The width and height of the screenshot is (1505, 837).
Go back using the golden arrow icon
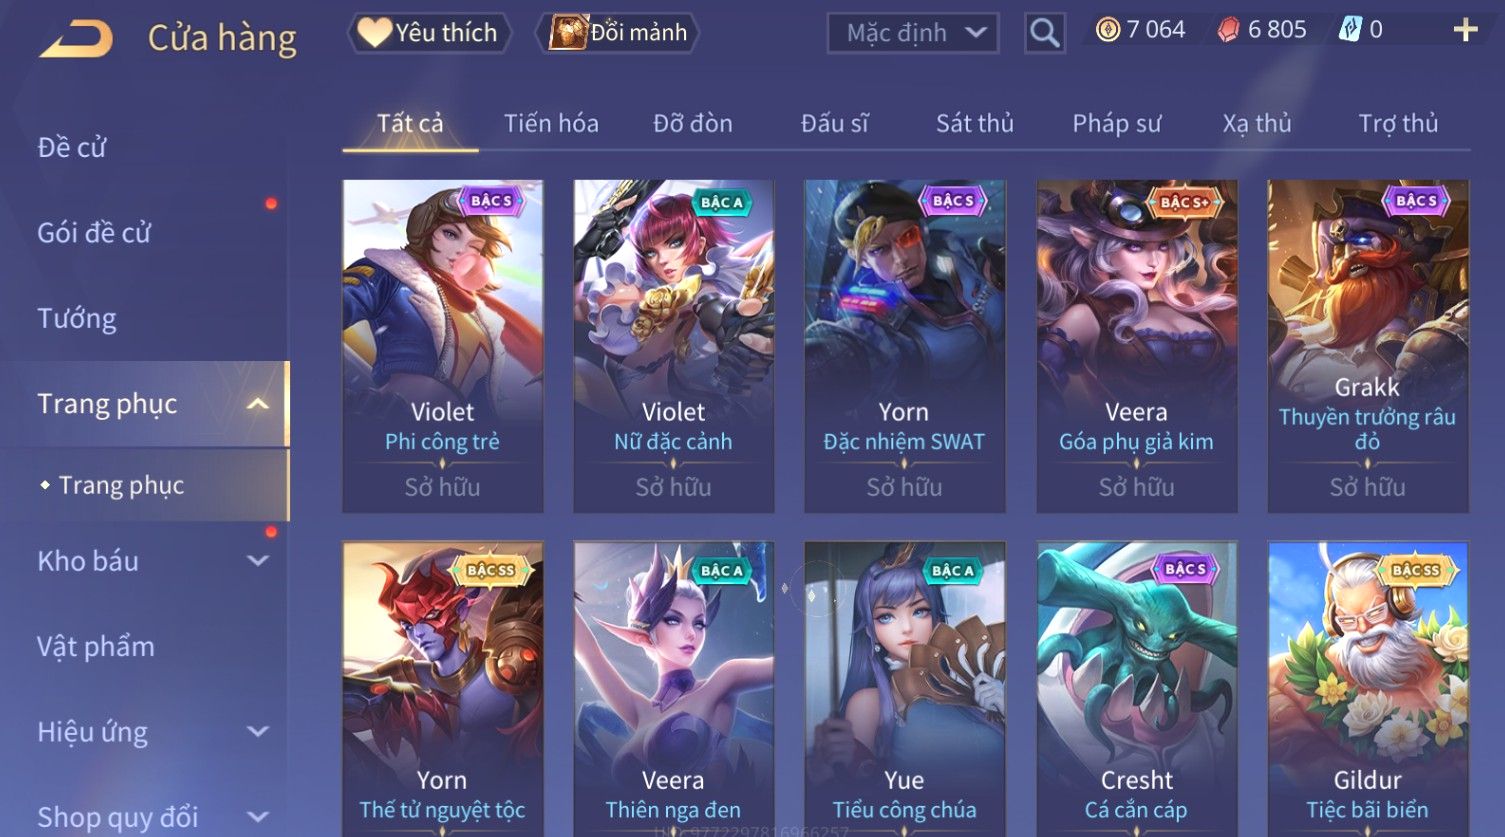[76, 39]
